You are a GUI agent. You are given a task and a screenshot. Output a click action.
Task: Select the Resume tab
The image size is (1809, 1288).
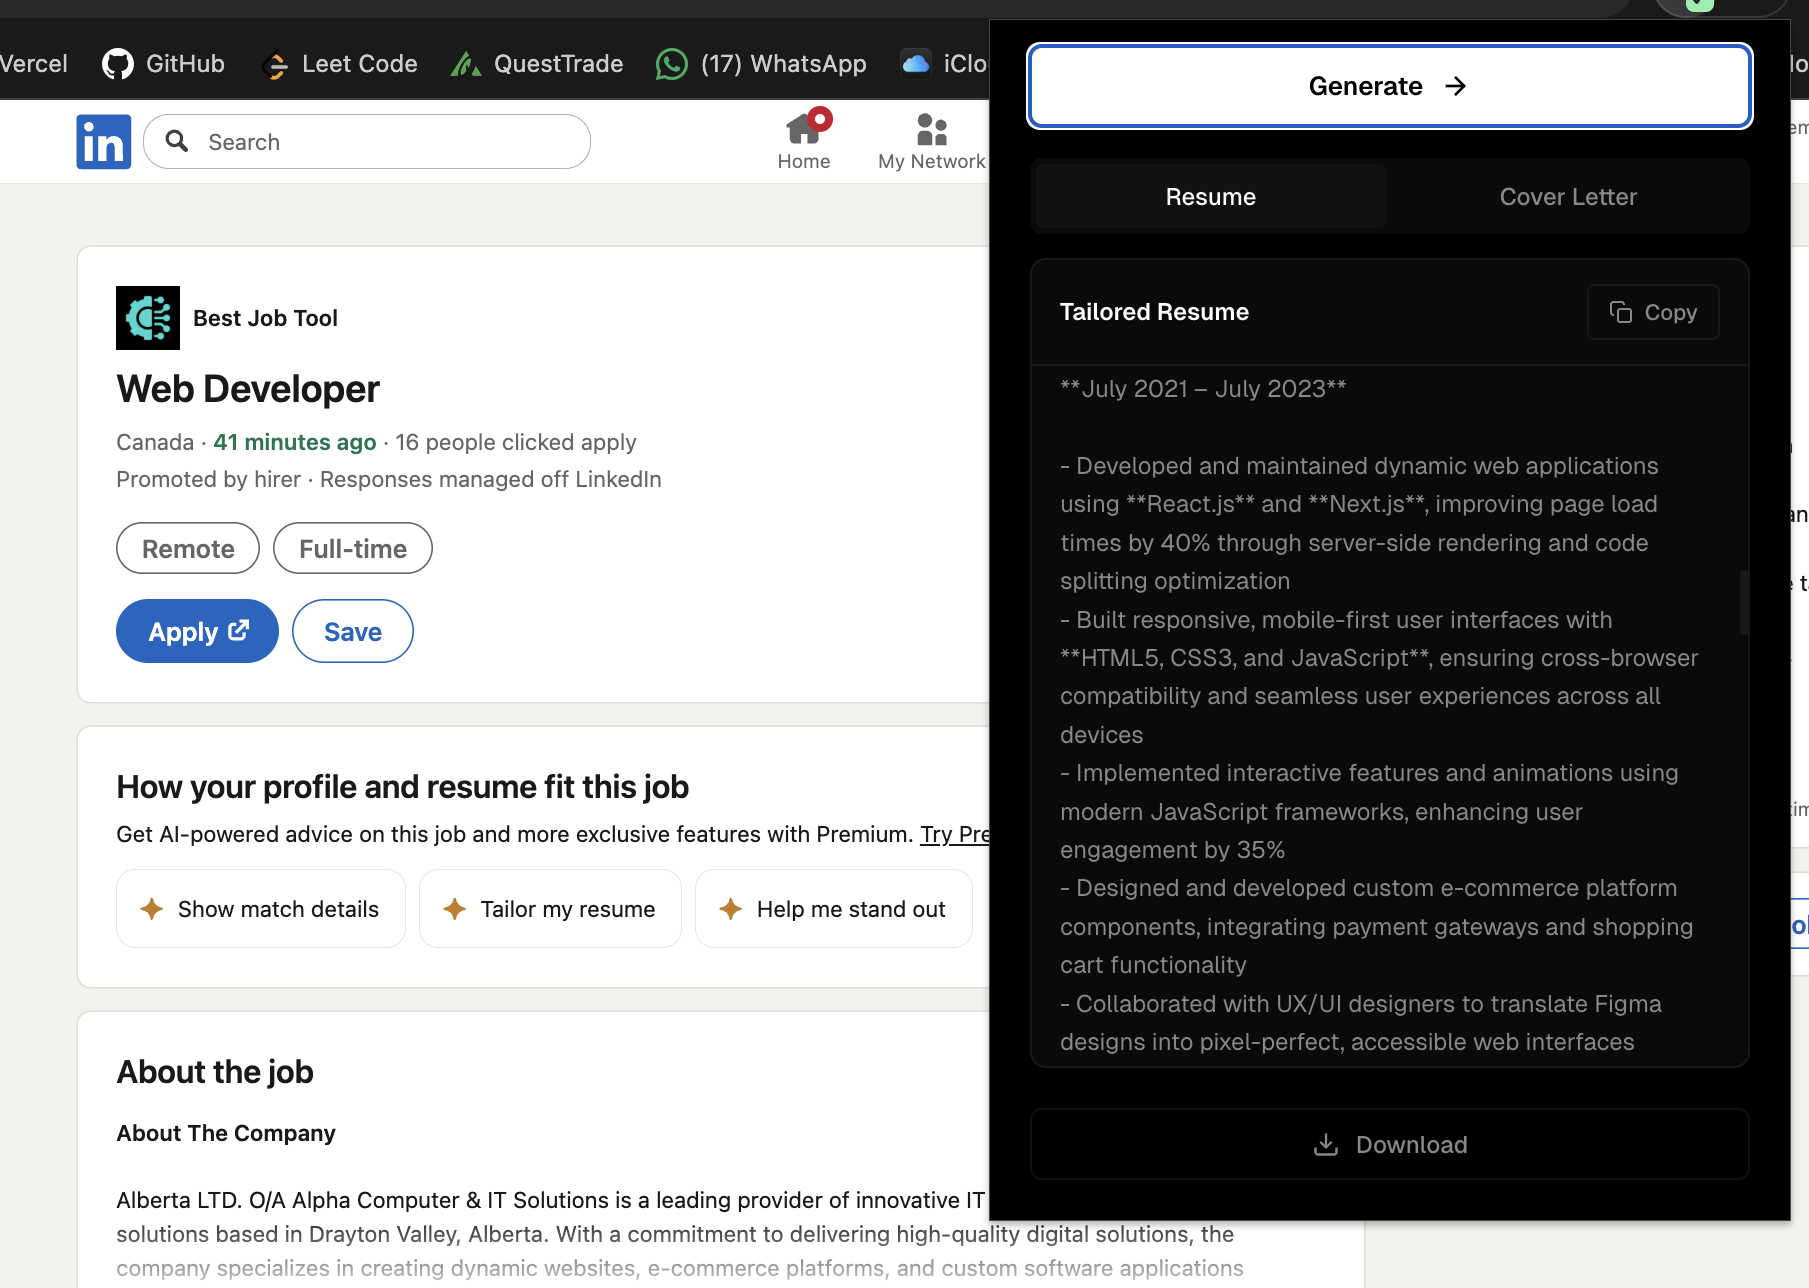(x=1209, y=196)
